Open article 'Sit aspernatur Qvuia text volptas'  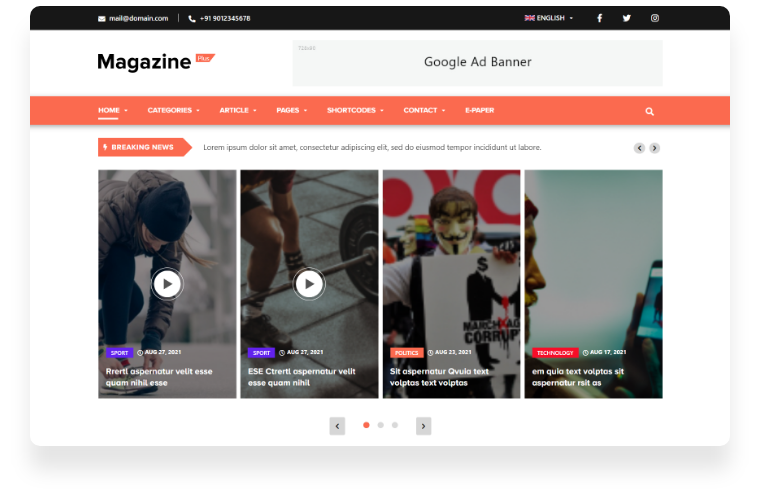(x=439, y=377)
